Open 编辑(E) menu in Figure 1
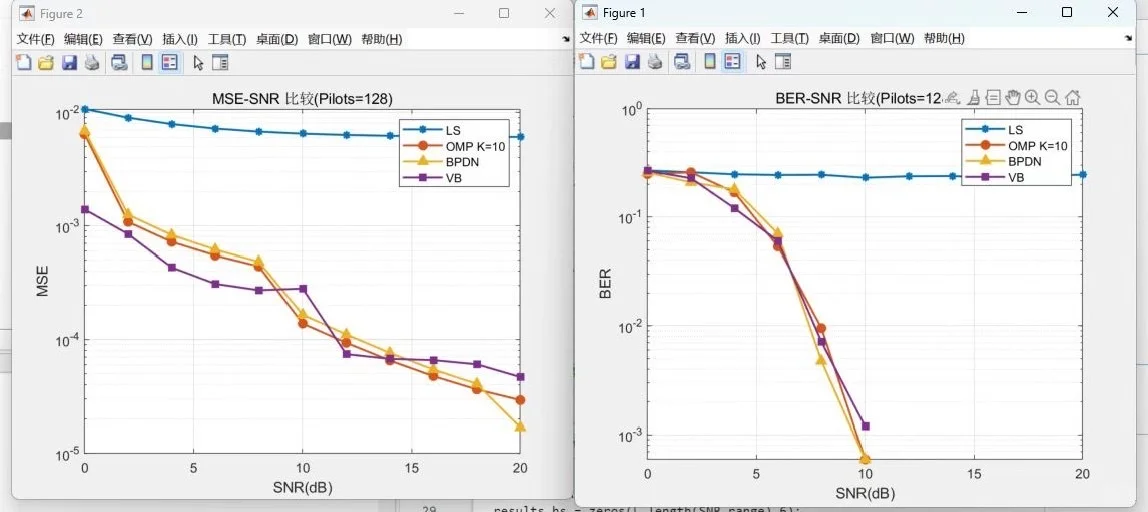This screenshot has height=512, width=1148. pyautogui.click(x=646, y=39)
